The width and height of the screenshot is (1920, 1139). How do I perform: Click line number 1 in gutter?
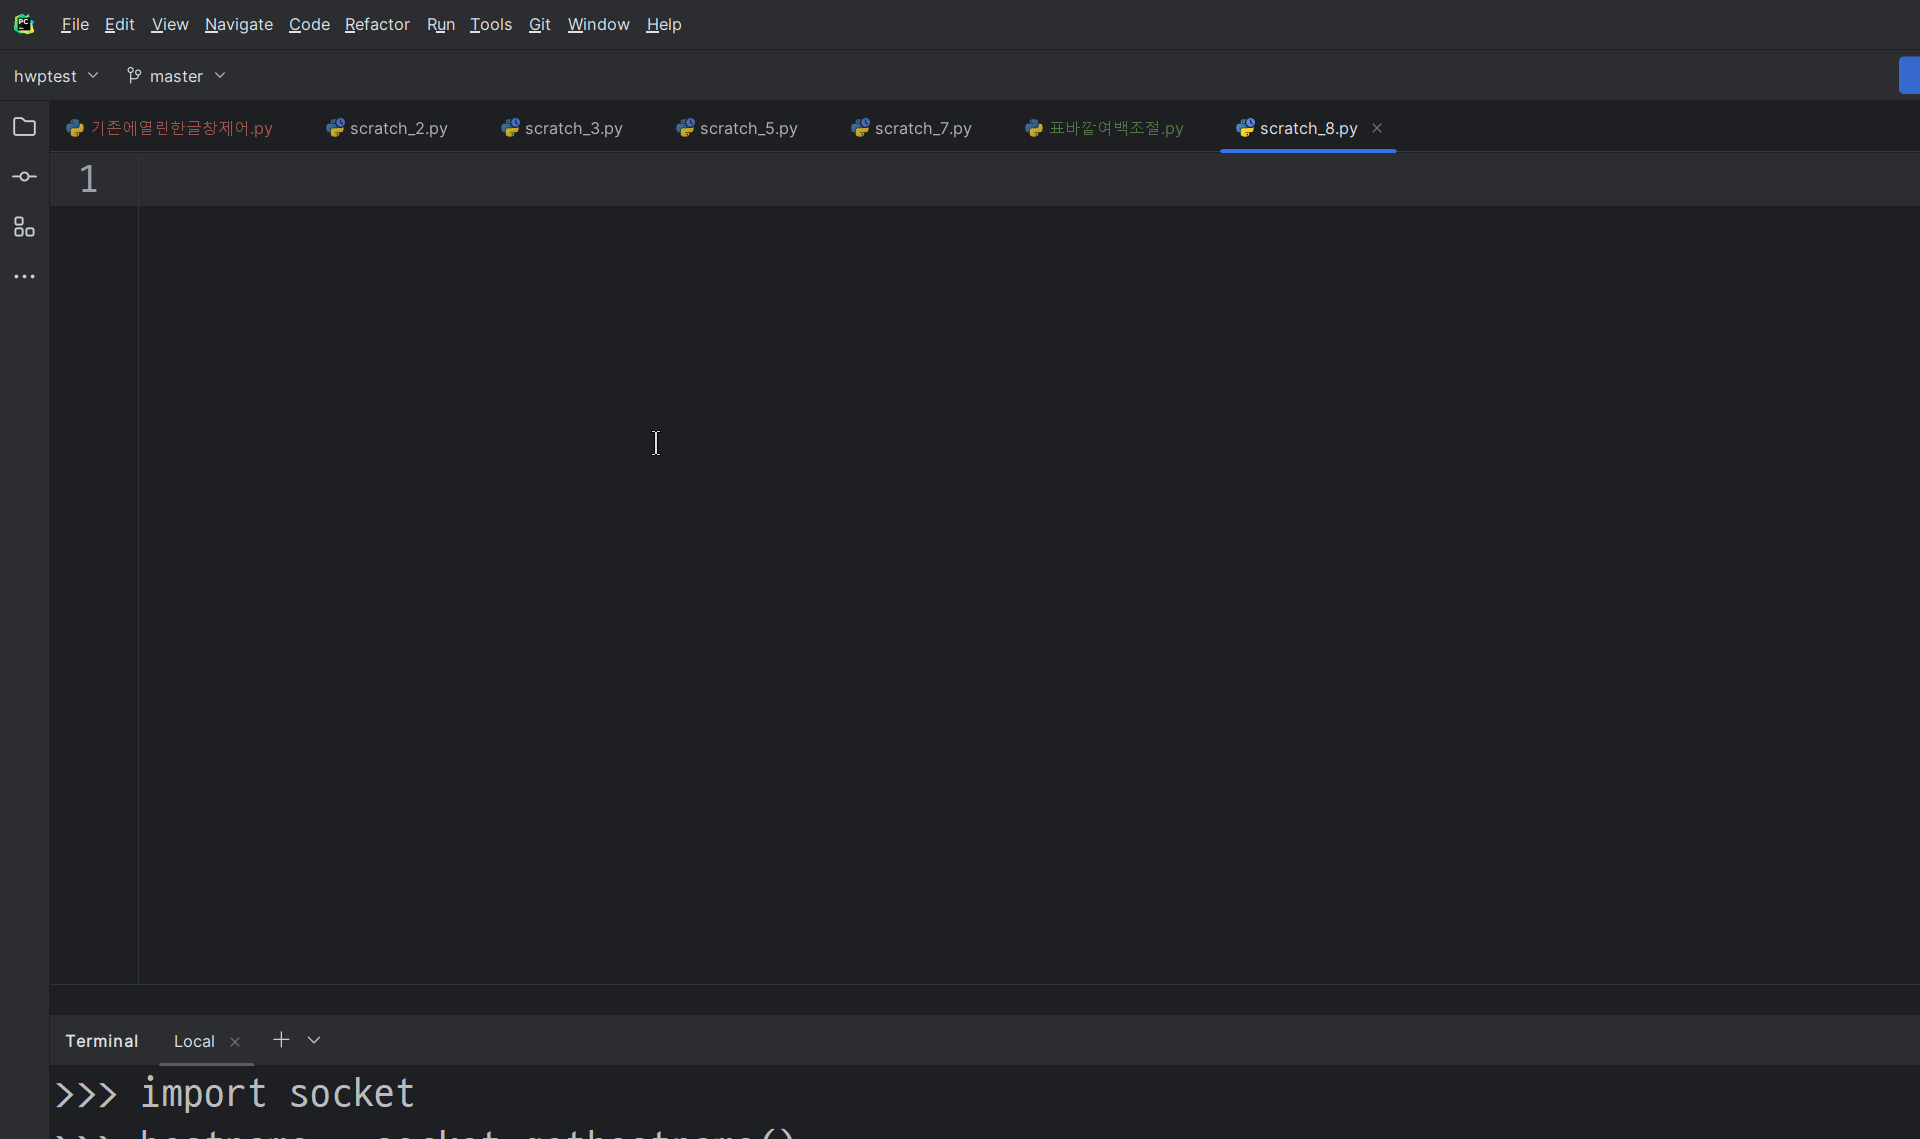(x=88, y=179)
